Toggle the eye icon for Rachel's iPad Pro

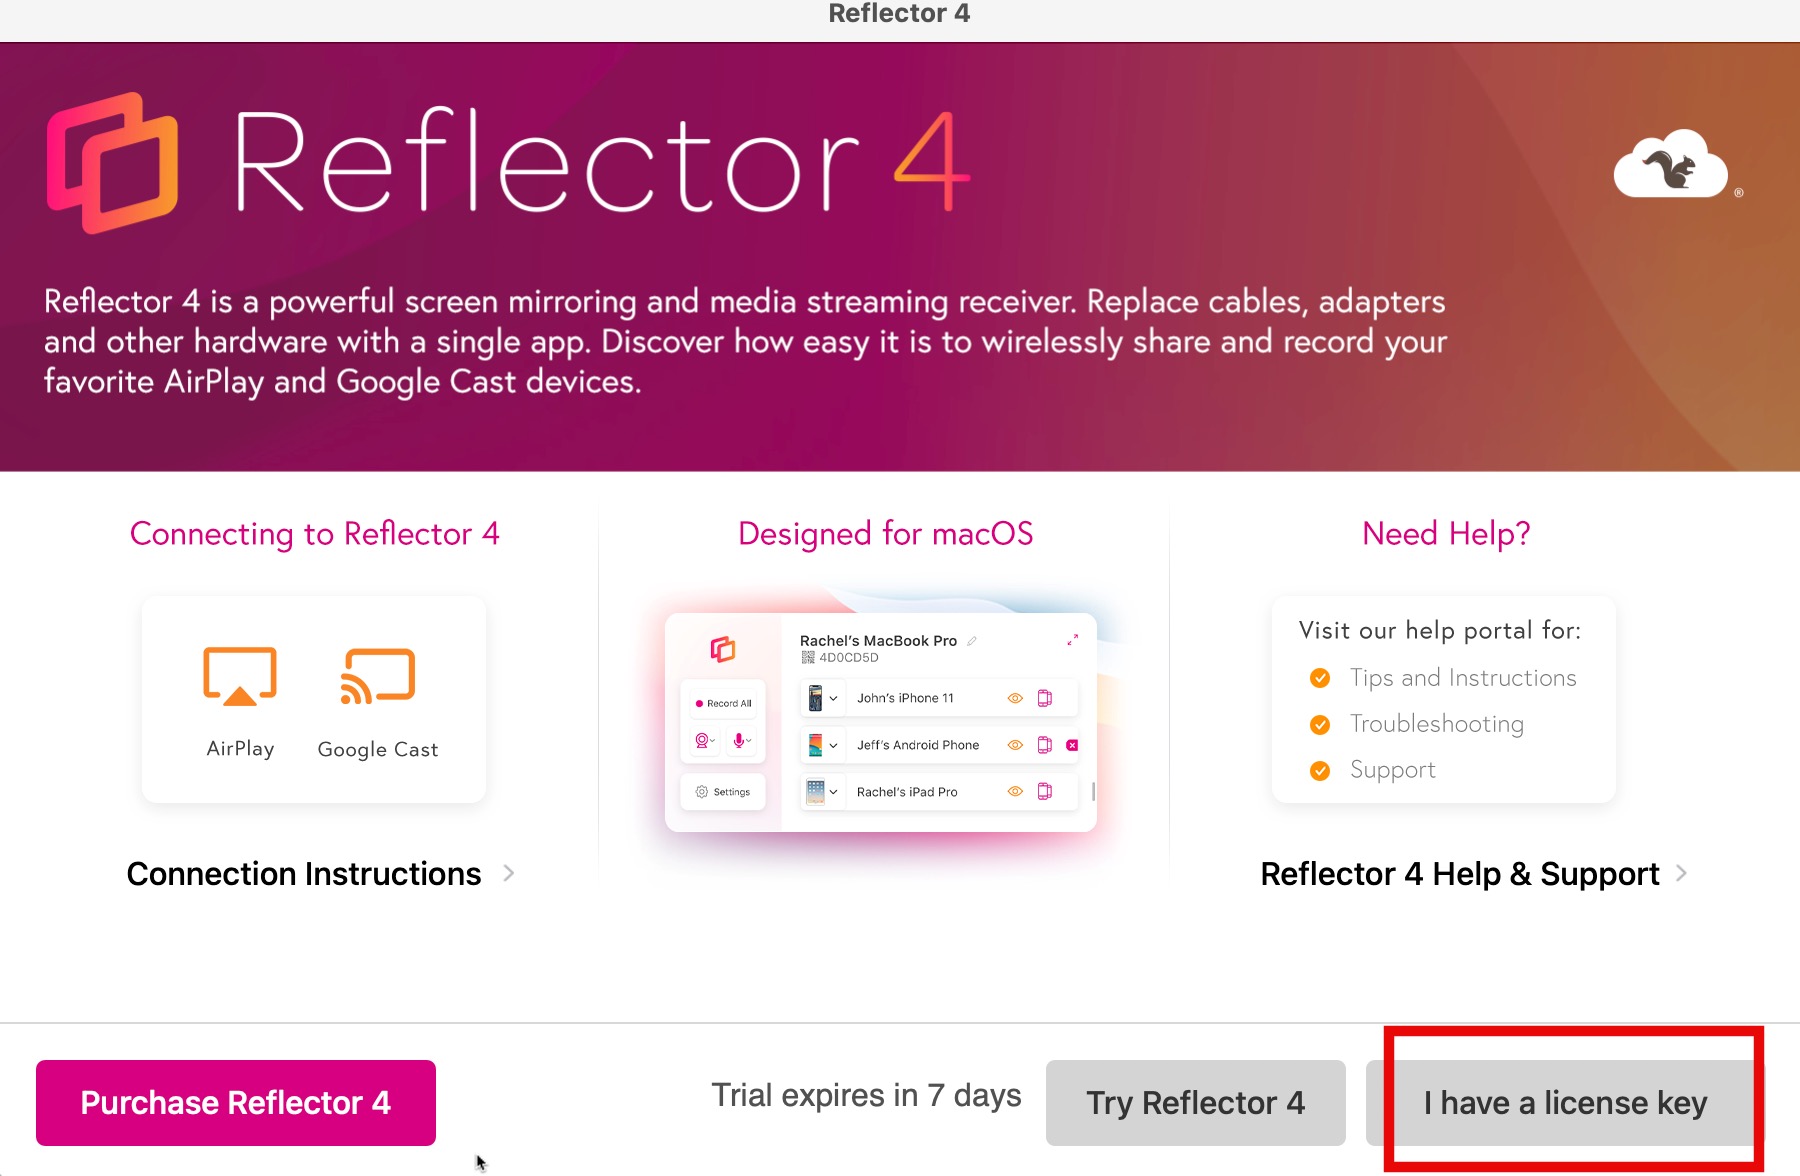coord(1015,792)
